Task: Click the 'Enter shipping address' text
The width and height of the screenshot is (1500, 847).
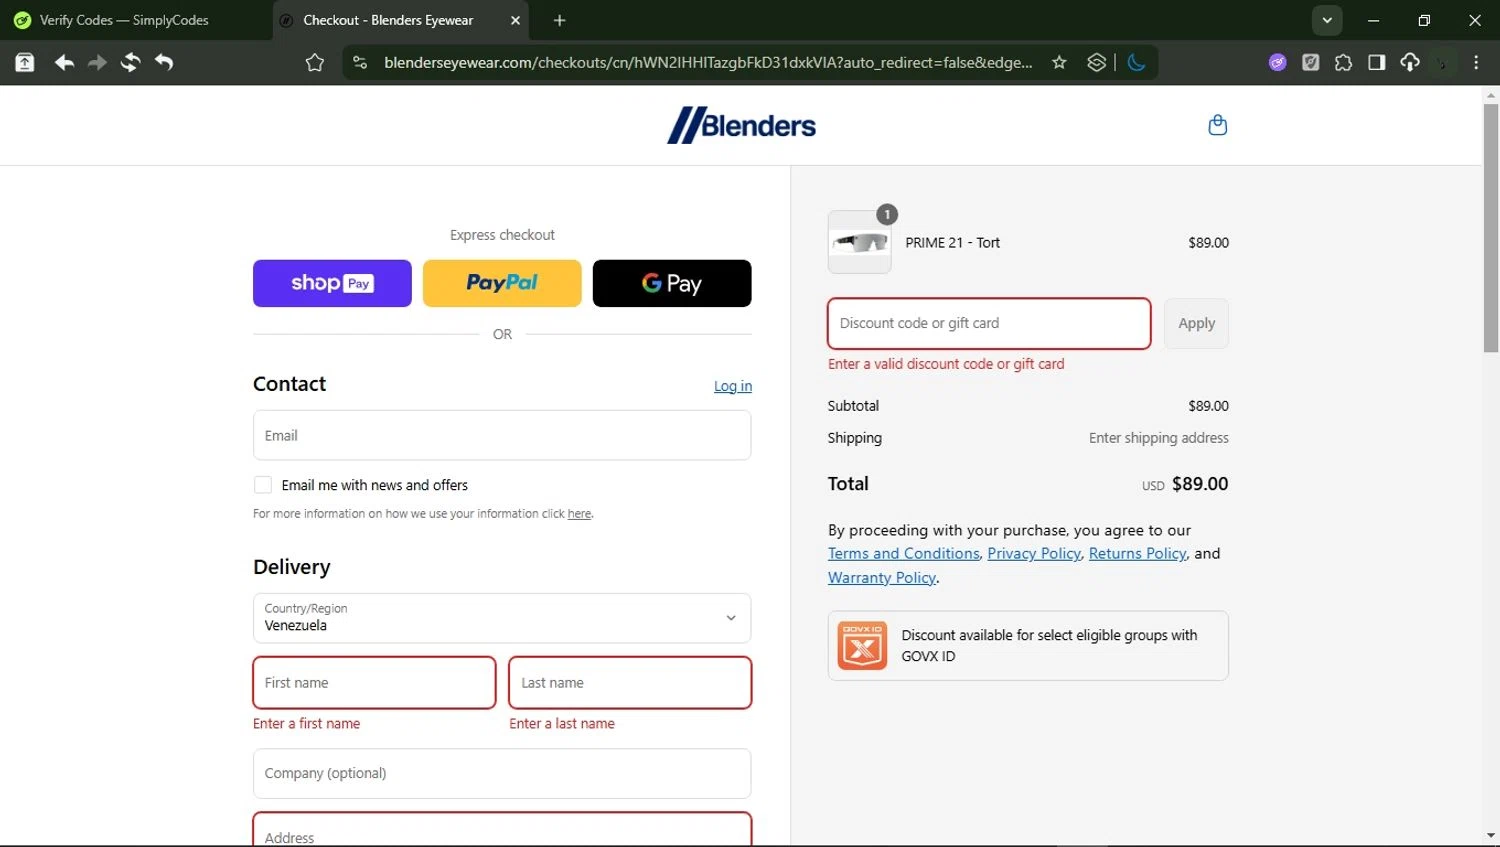Action: [x=1158, y=438]
